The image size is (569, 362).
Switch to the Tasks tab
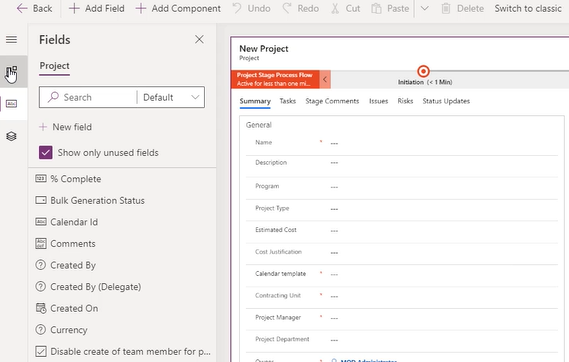tap(287, 101)
